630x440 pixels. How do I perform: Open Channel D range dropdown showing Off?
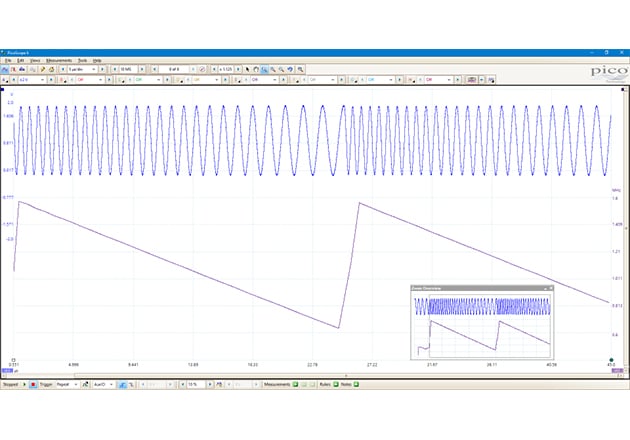[x=206, y=80]
